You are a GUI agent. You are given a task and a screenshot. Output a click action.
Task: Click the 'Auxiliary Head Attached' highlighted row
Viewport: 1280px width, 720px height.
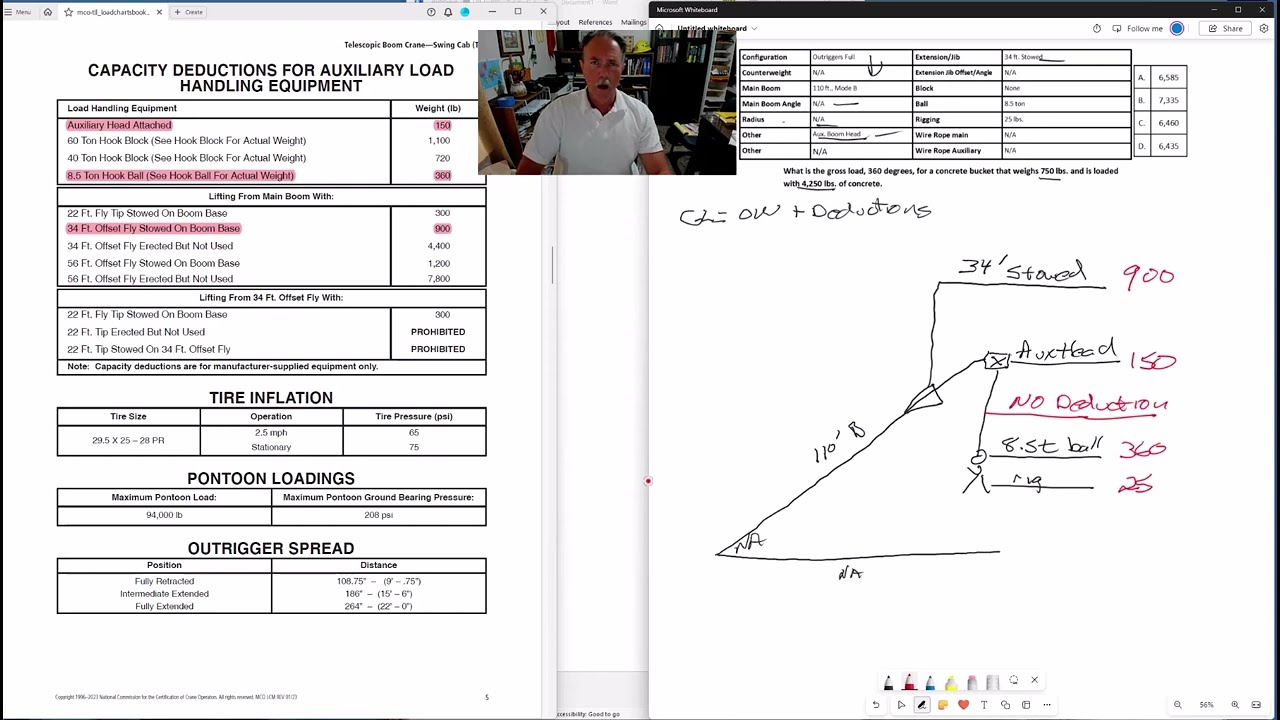point(119,125)
